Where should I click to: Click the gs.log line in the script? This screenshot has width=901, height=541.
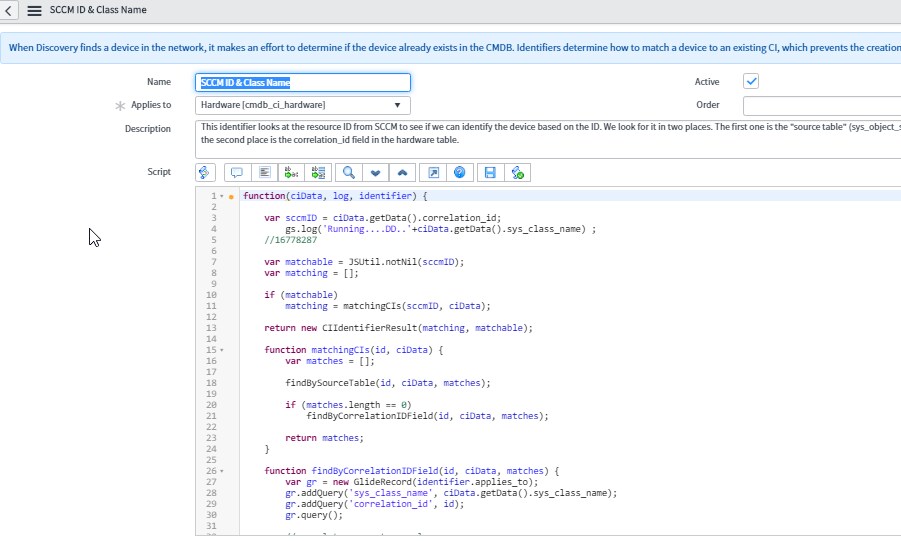click(x=440, y=229)
